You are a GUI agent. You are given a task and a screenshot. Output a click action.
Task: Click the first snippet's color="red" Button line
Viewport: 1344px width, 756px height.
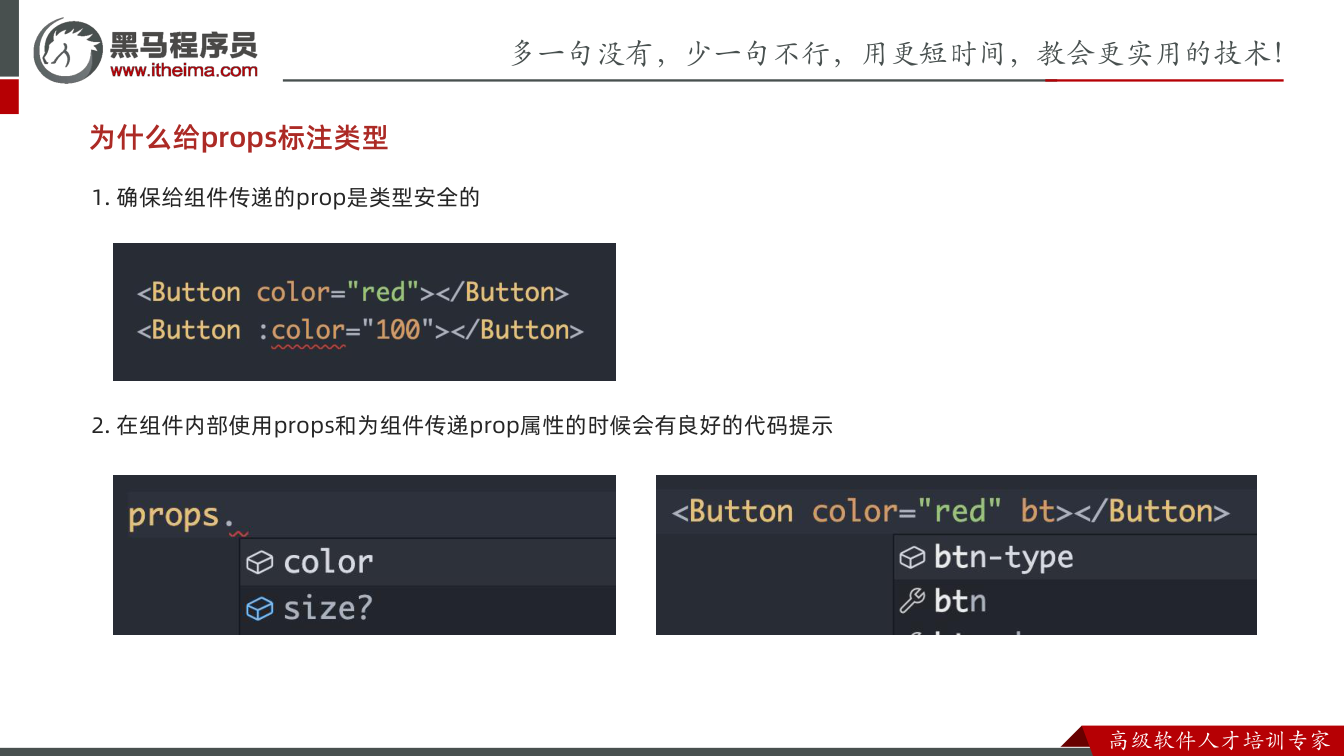click(x=353, y=292)
